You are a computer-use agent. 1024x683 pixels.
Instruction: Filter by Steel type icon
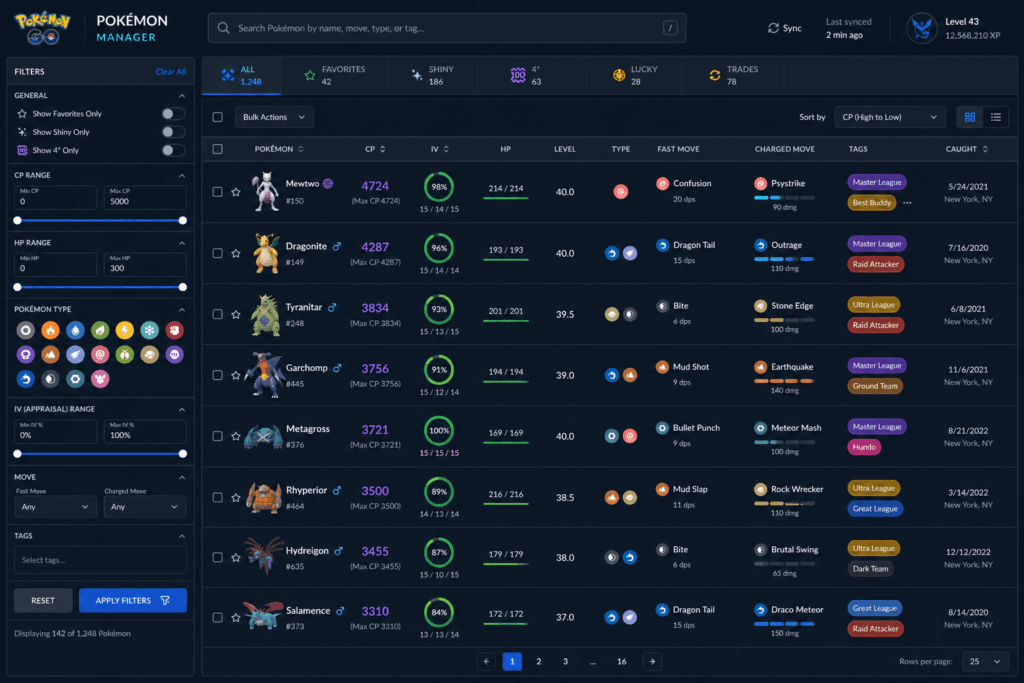pyautogui.click(x=75, y=379)
